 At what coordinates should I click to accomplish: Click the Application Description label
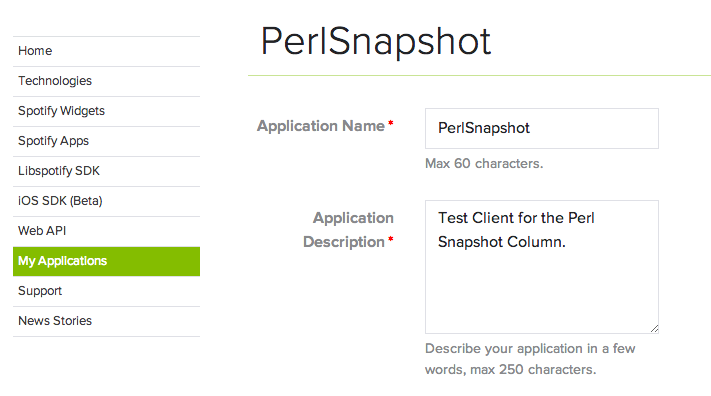[x=348, y=230]
